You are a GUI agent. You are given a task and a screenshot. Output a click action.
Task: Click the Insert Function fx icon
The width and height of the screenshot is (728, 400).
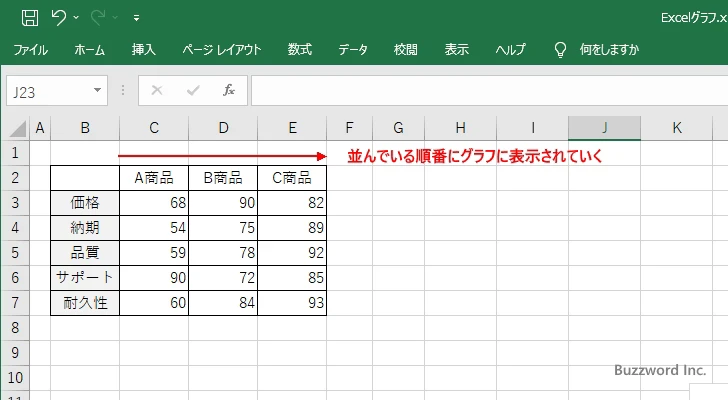[x=228, y=90]
